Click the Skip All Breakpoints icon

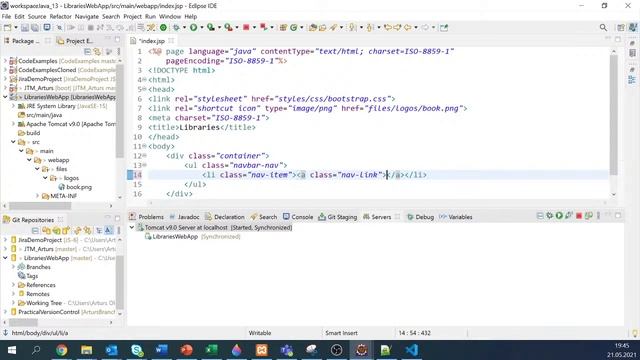[x=59, y=27]
